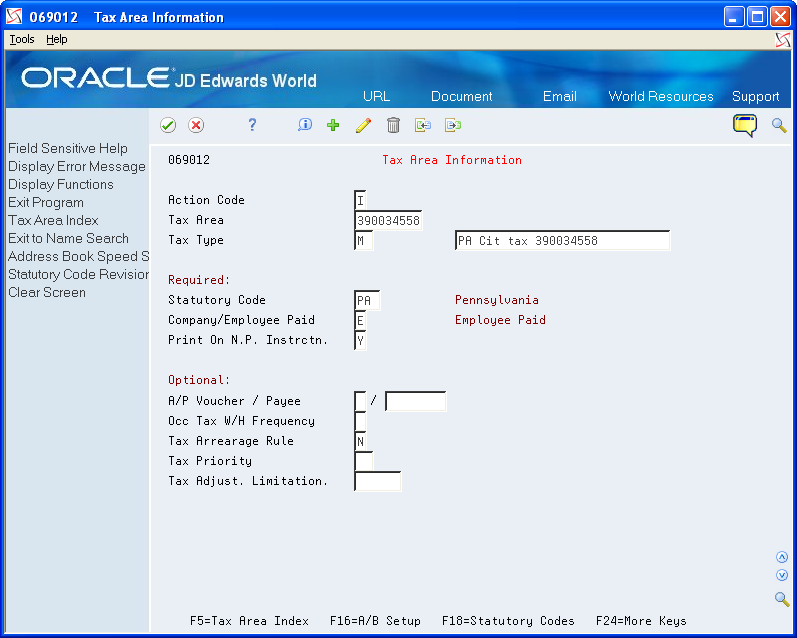The image size is (797, 638).
Task: Click the Print On N.P. Instrctn. field
Action: [360, 340]
